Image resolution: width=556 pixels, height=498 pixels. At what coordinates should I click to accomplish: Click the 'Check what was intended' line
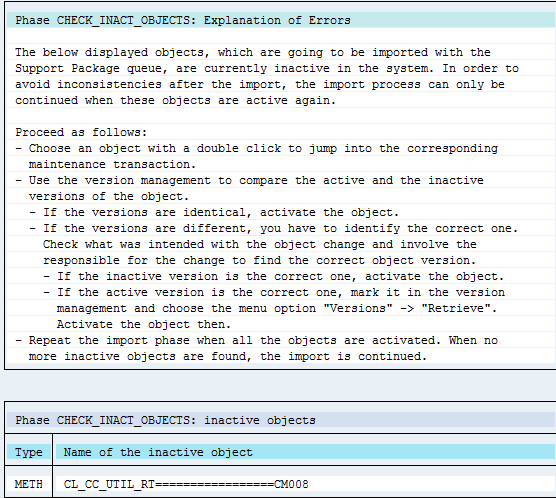coord(260,244)
